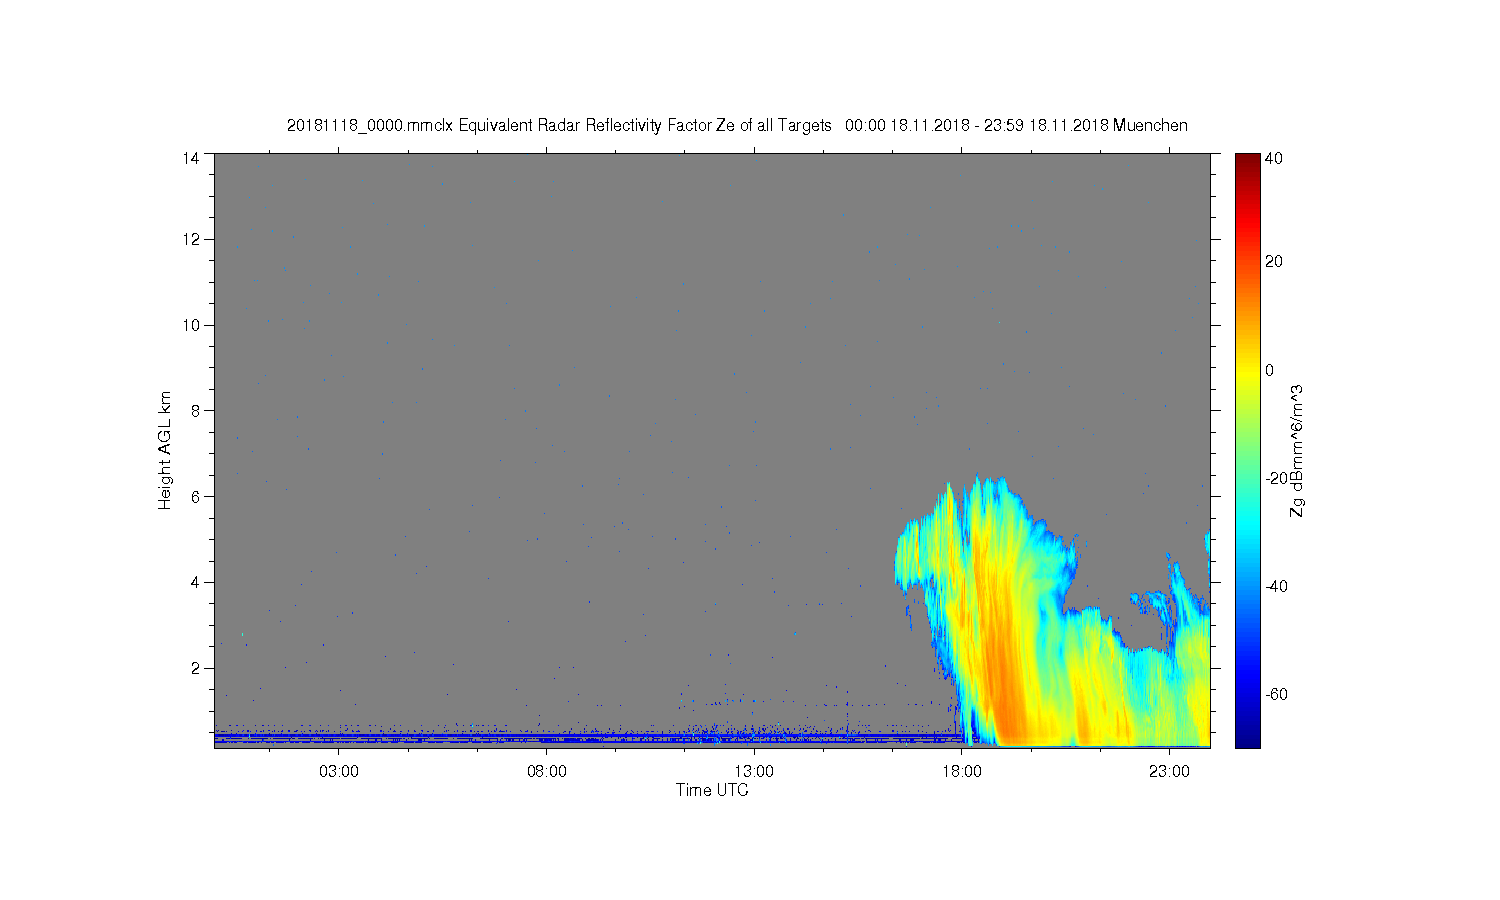Click the station name "Muenchen" in the title
The image size is (1500, 900).
[1150, 126]
